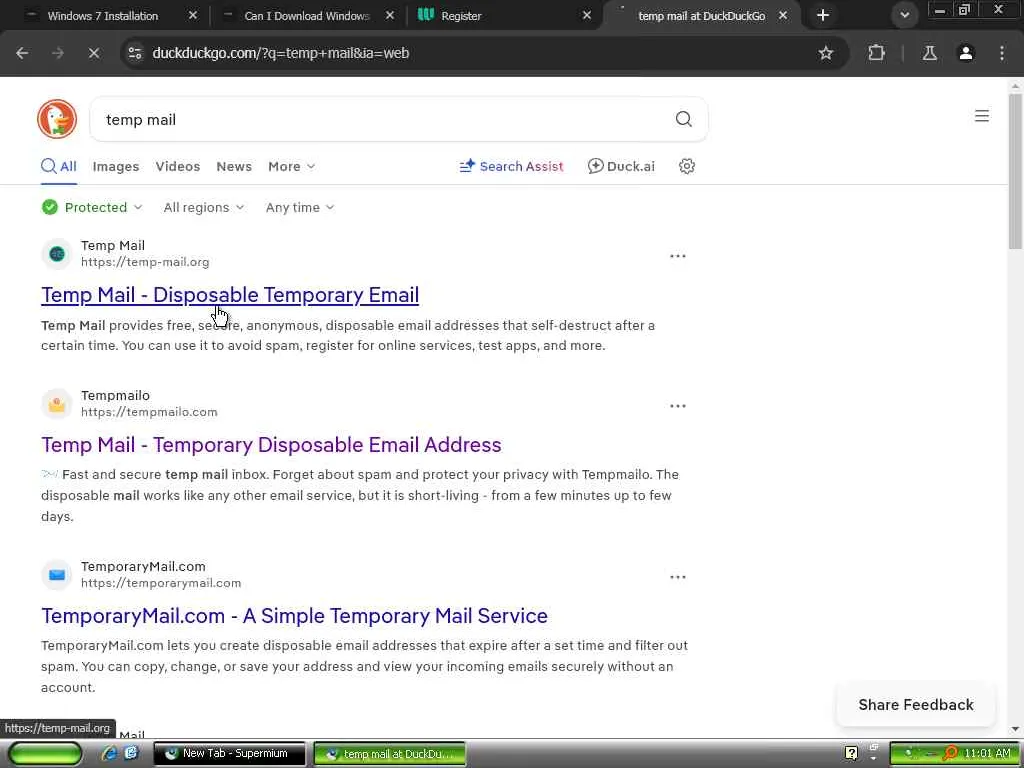Open the hamburger menu at top right

click(x=982, y=116)
